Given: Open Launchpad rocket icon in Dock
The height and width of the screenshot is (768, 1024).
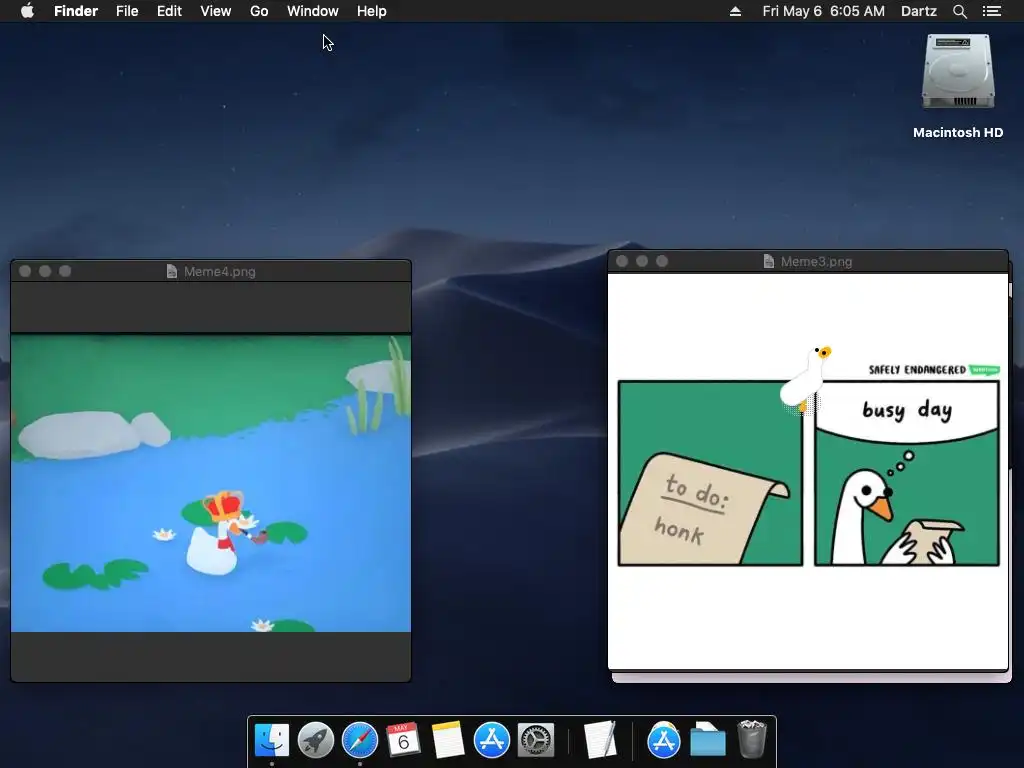Looking at the screenshot, I should click(315, 741).
